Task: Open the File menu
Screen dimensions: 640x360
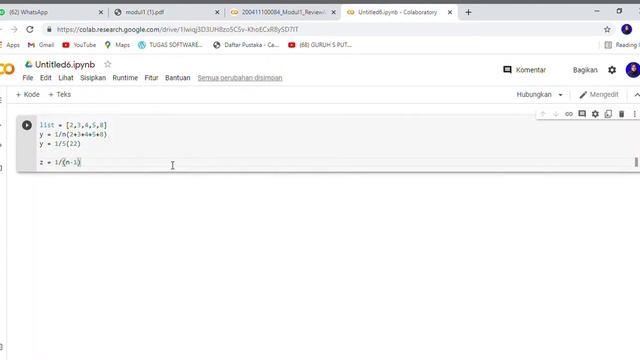Action: pyautogui.click(x=28, y=78)
